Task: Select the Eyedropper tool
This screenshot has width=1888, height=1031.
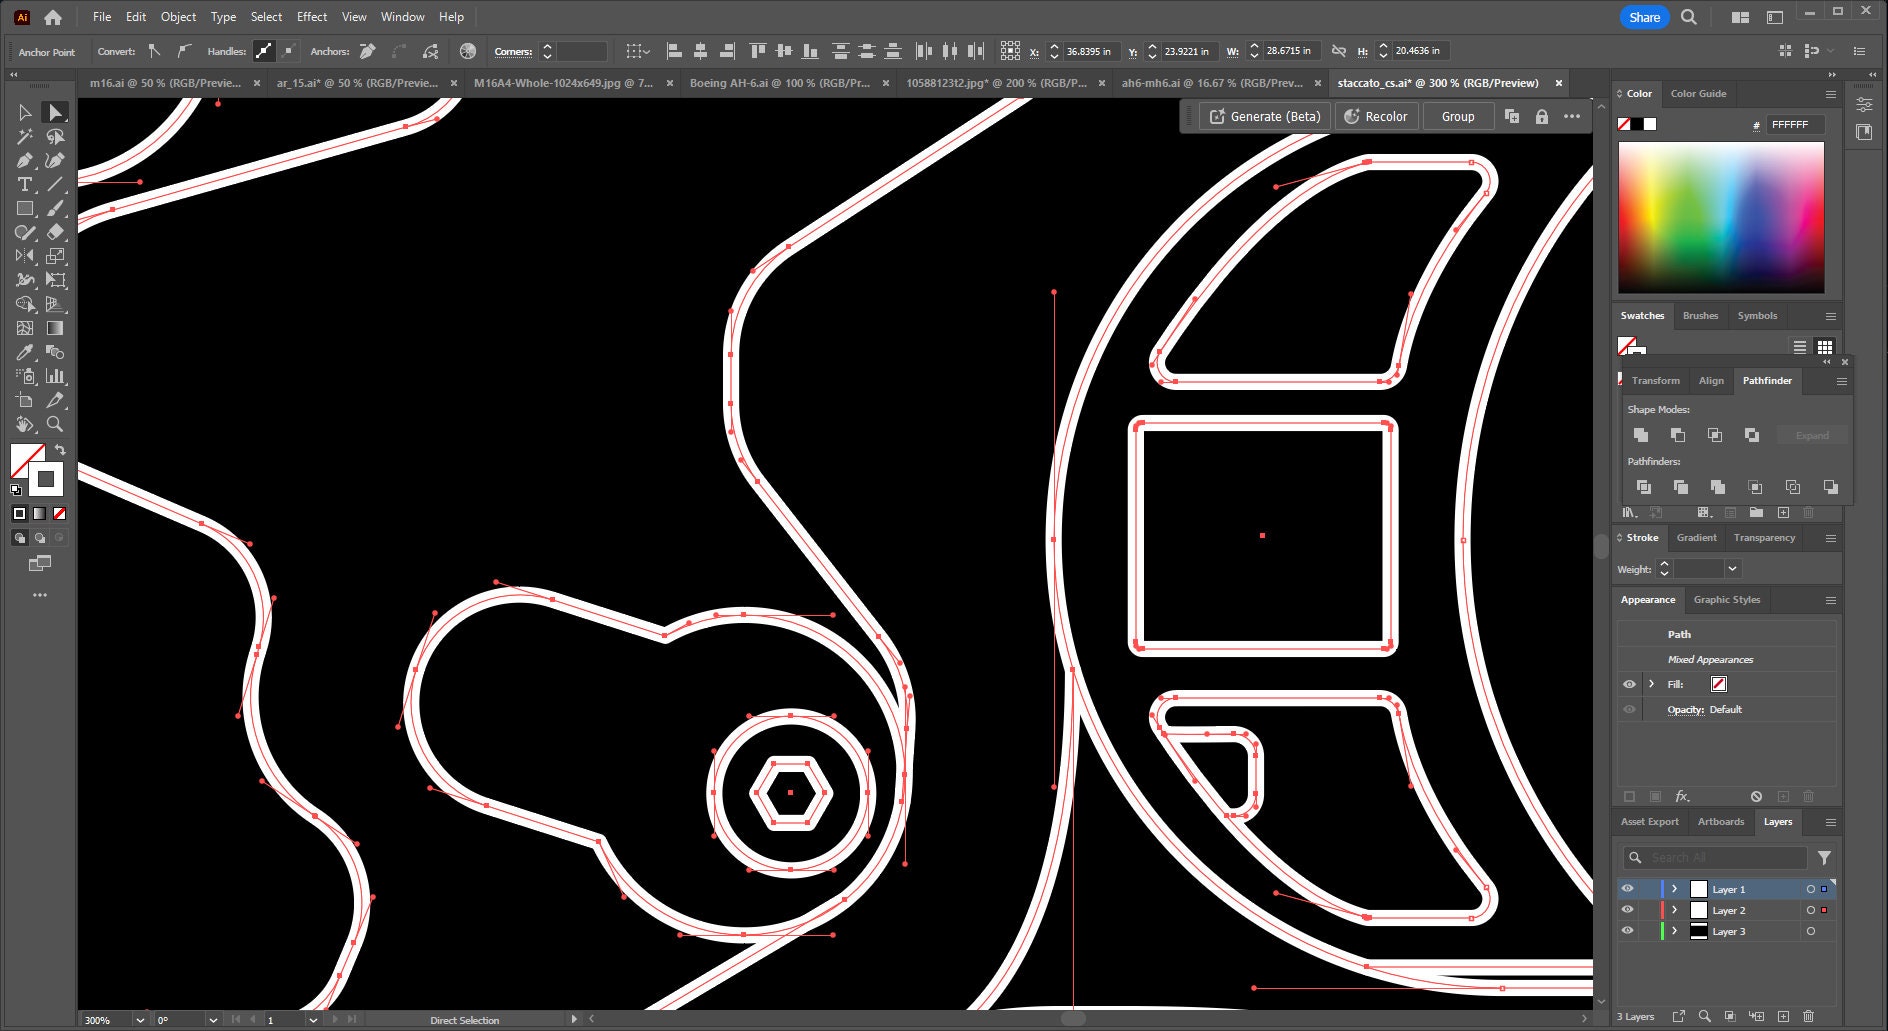Action: (25, 352)
